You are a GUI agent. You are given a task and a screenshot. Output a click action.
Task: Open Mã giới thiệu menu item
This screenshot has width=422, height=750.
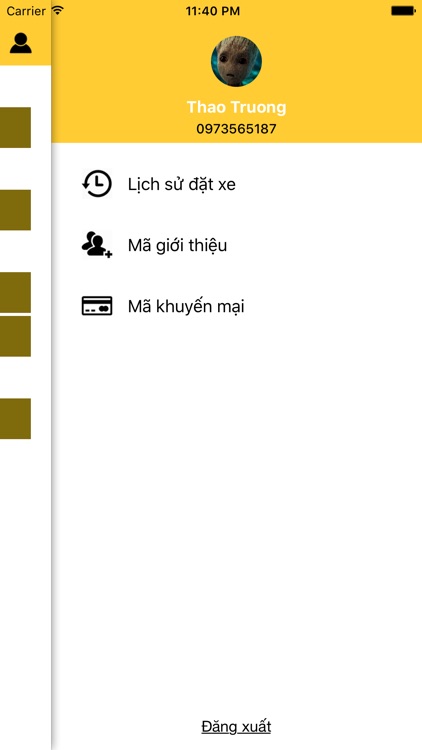(x=178, y=245)
